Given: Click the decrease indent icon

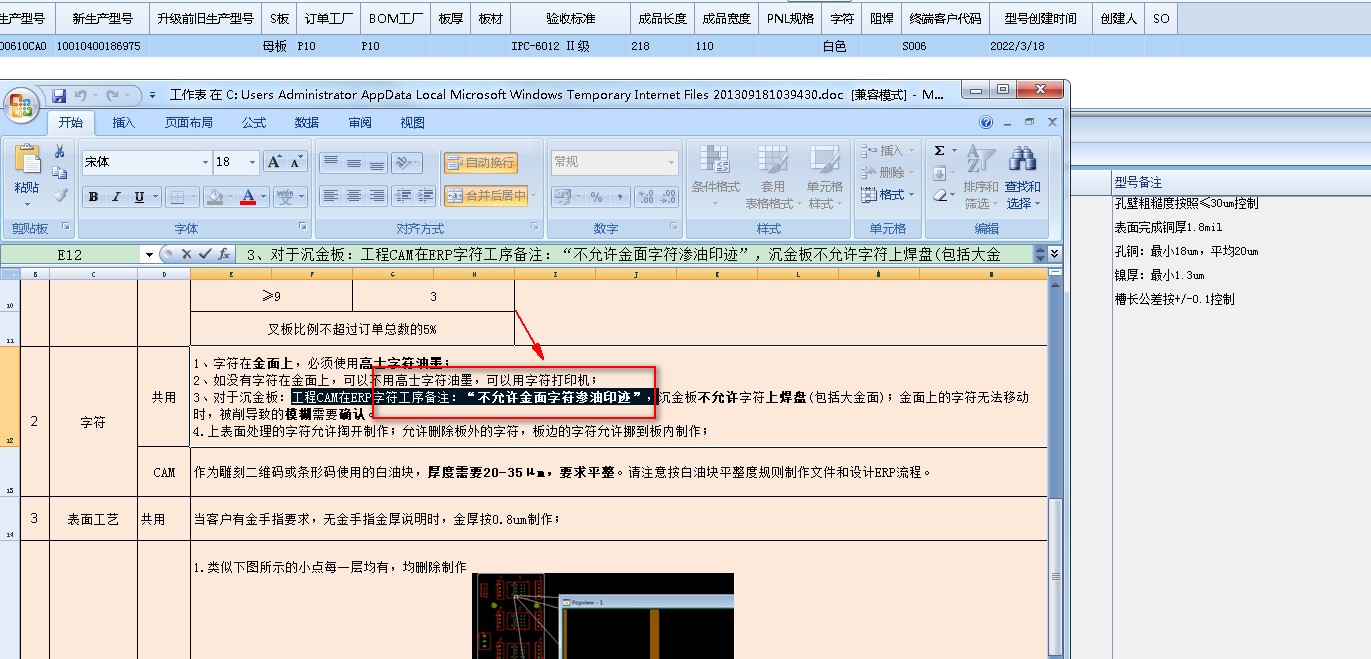Looking at the screenshot, I should (x=403, y=196).
